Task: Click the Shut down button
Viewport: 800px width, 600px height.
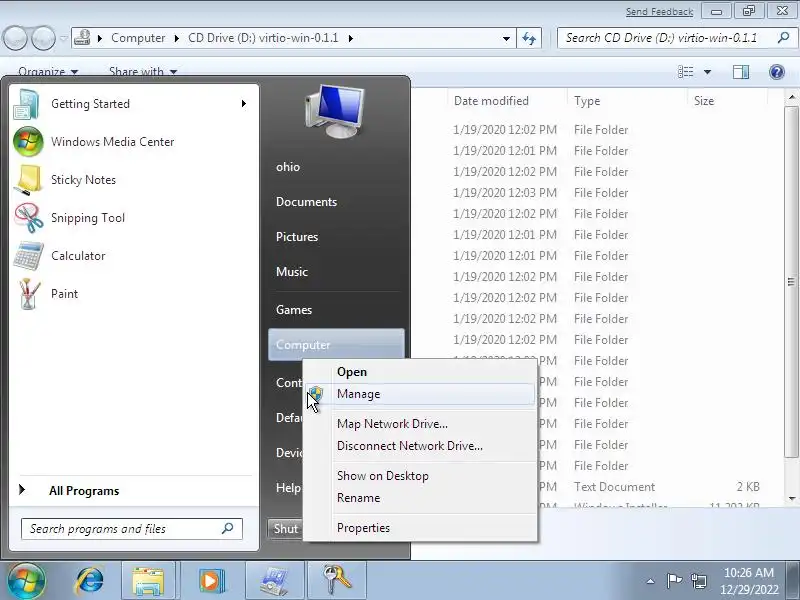Action: click(285, 529)
